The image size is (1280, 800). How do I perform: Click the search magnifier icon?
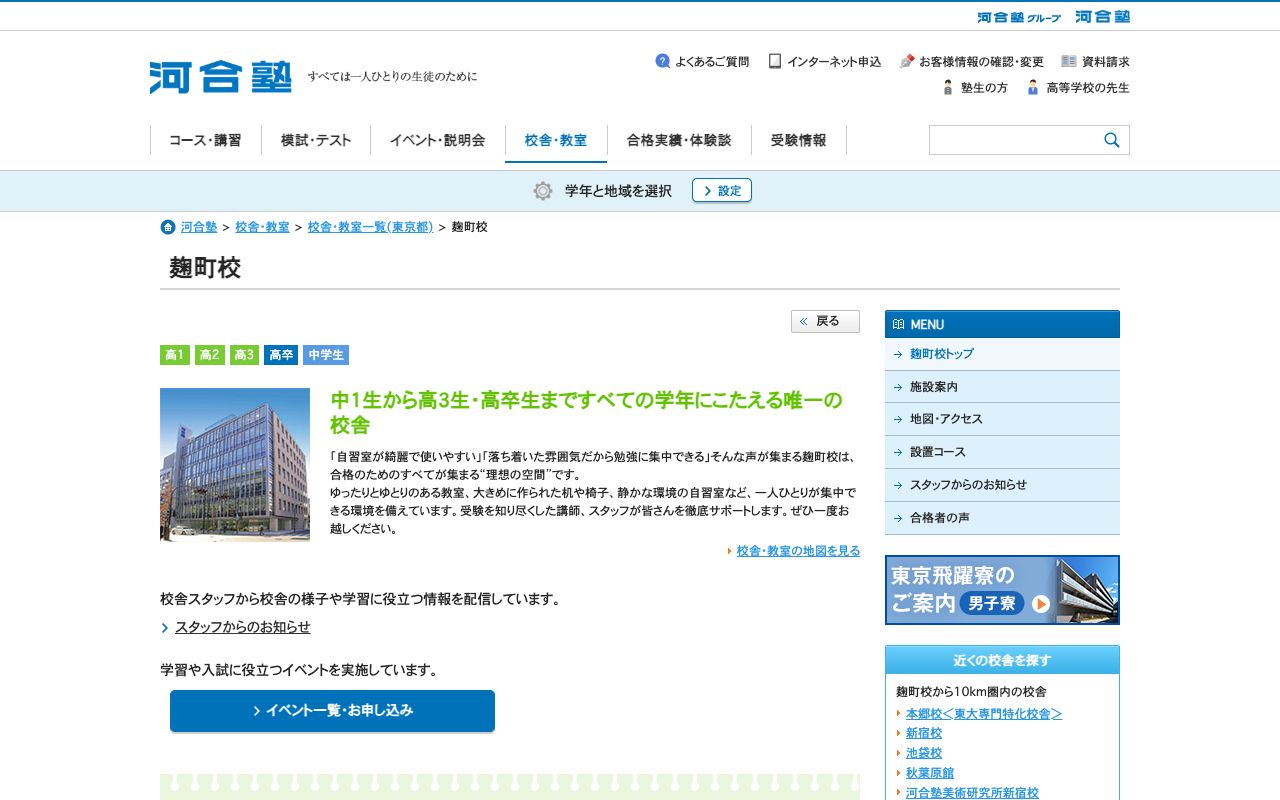pos(1112,140)
